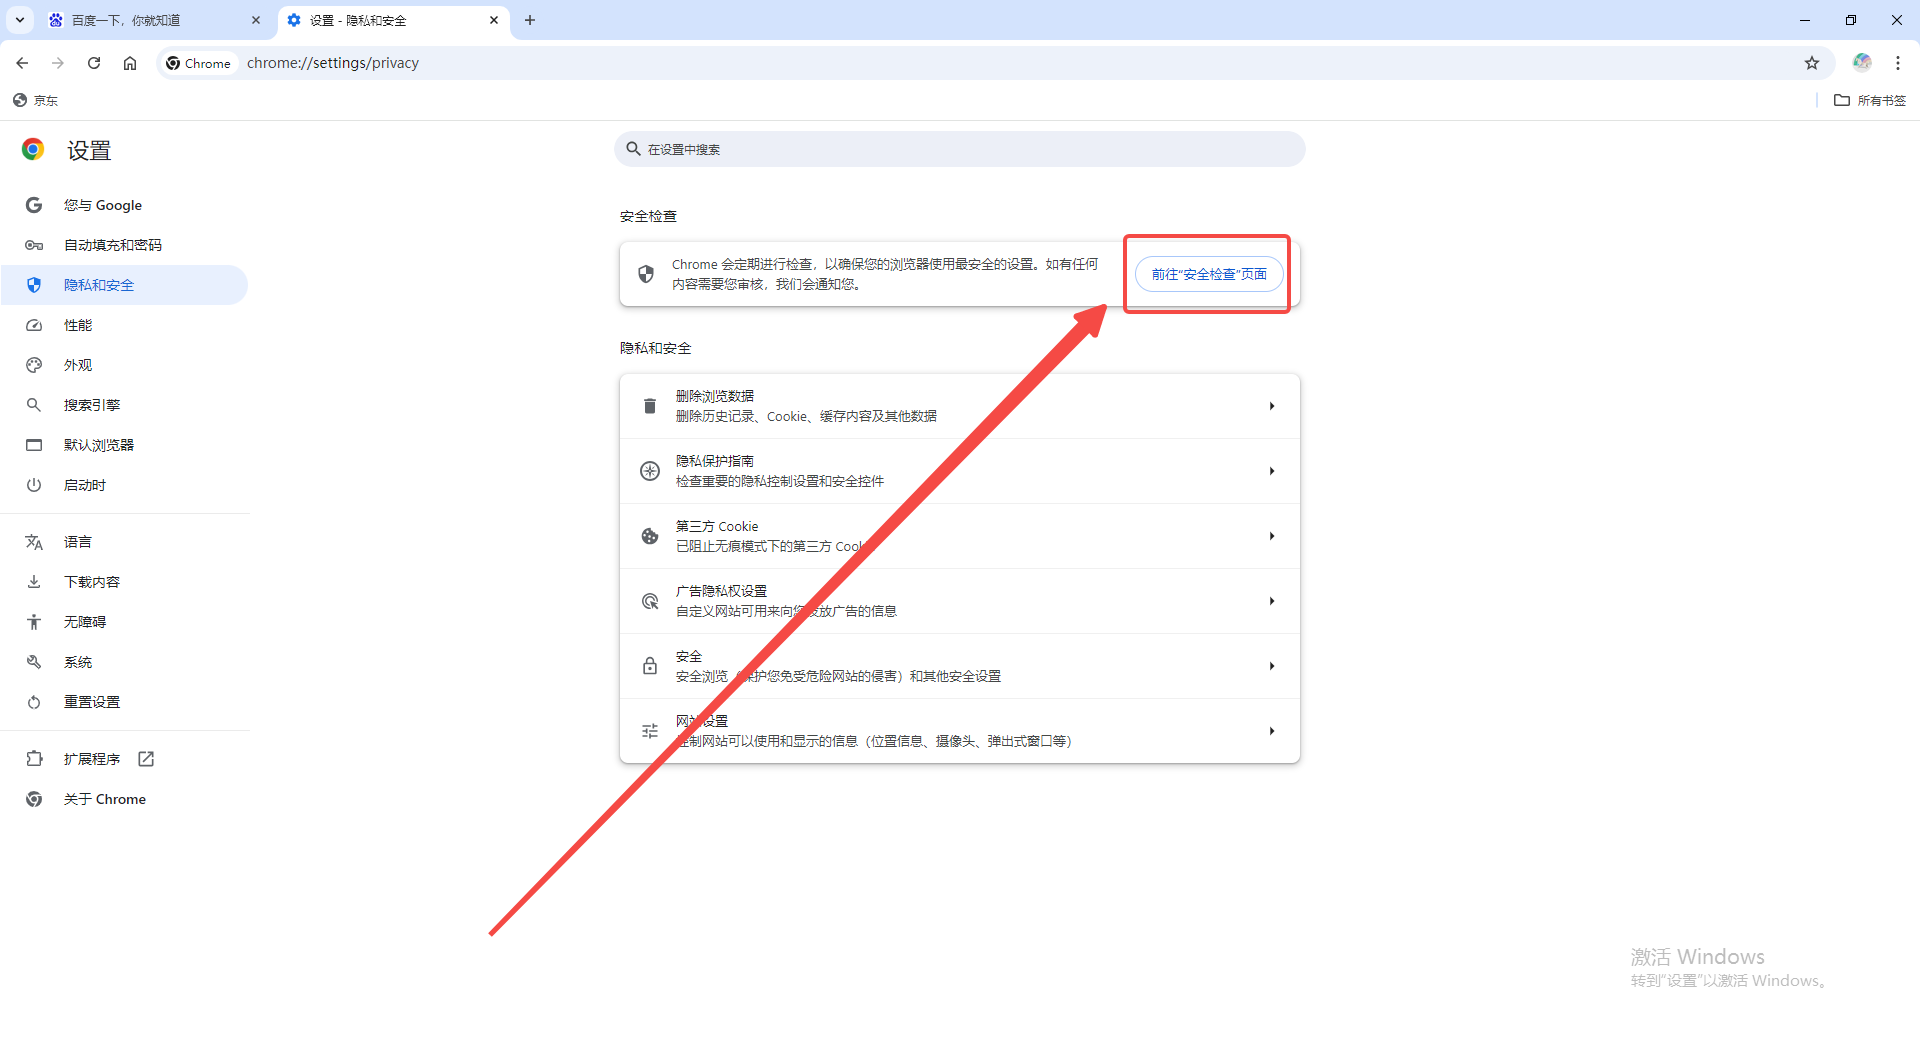Open the 所有书签 folder
This screenshot has height=1040, width=1920.
point(1870,100)
